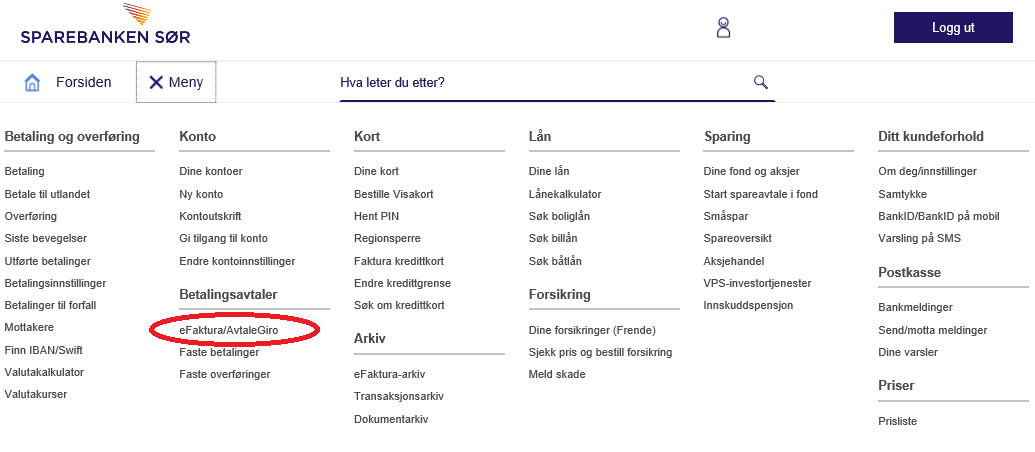
Task: Open the user profile icon
Action: 724,27
